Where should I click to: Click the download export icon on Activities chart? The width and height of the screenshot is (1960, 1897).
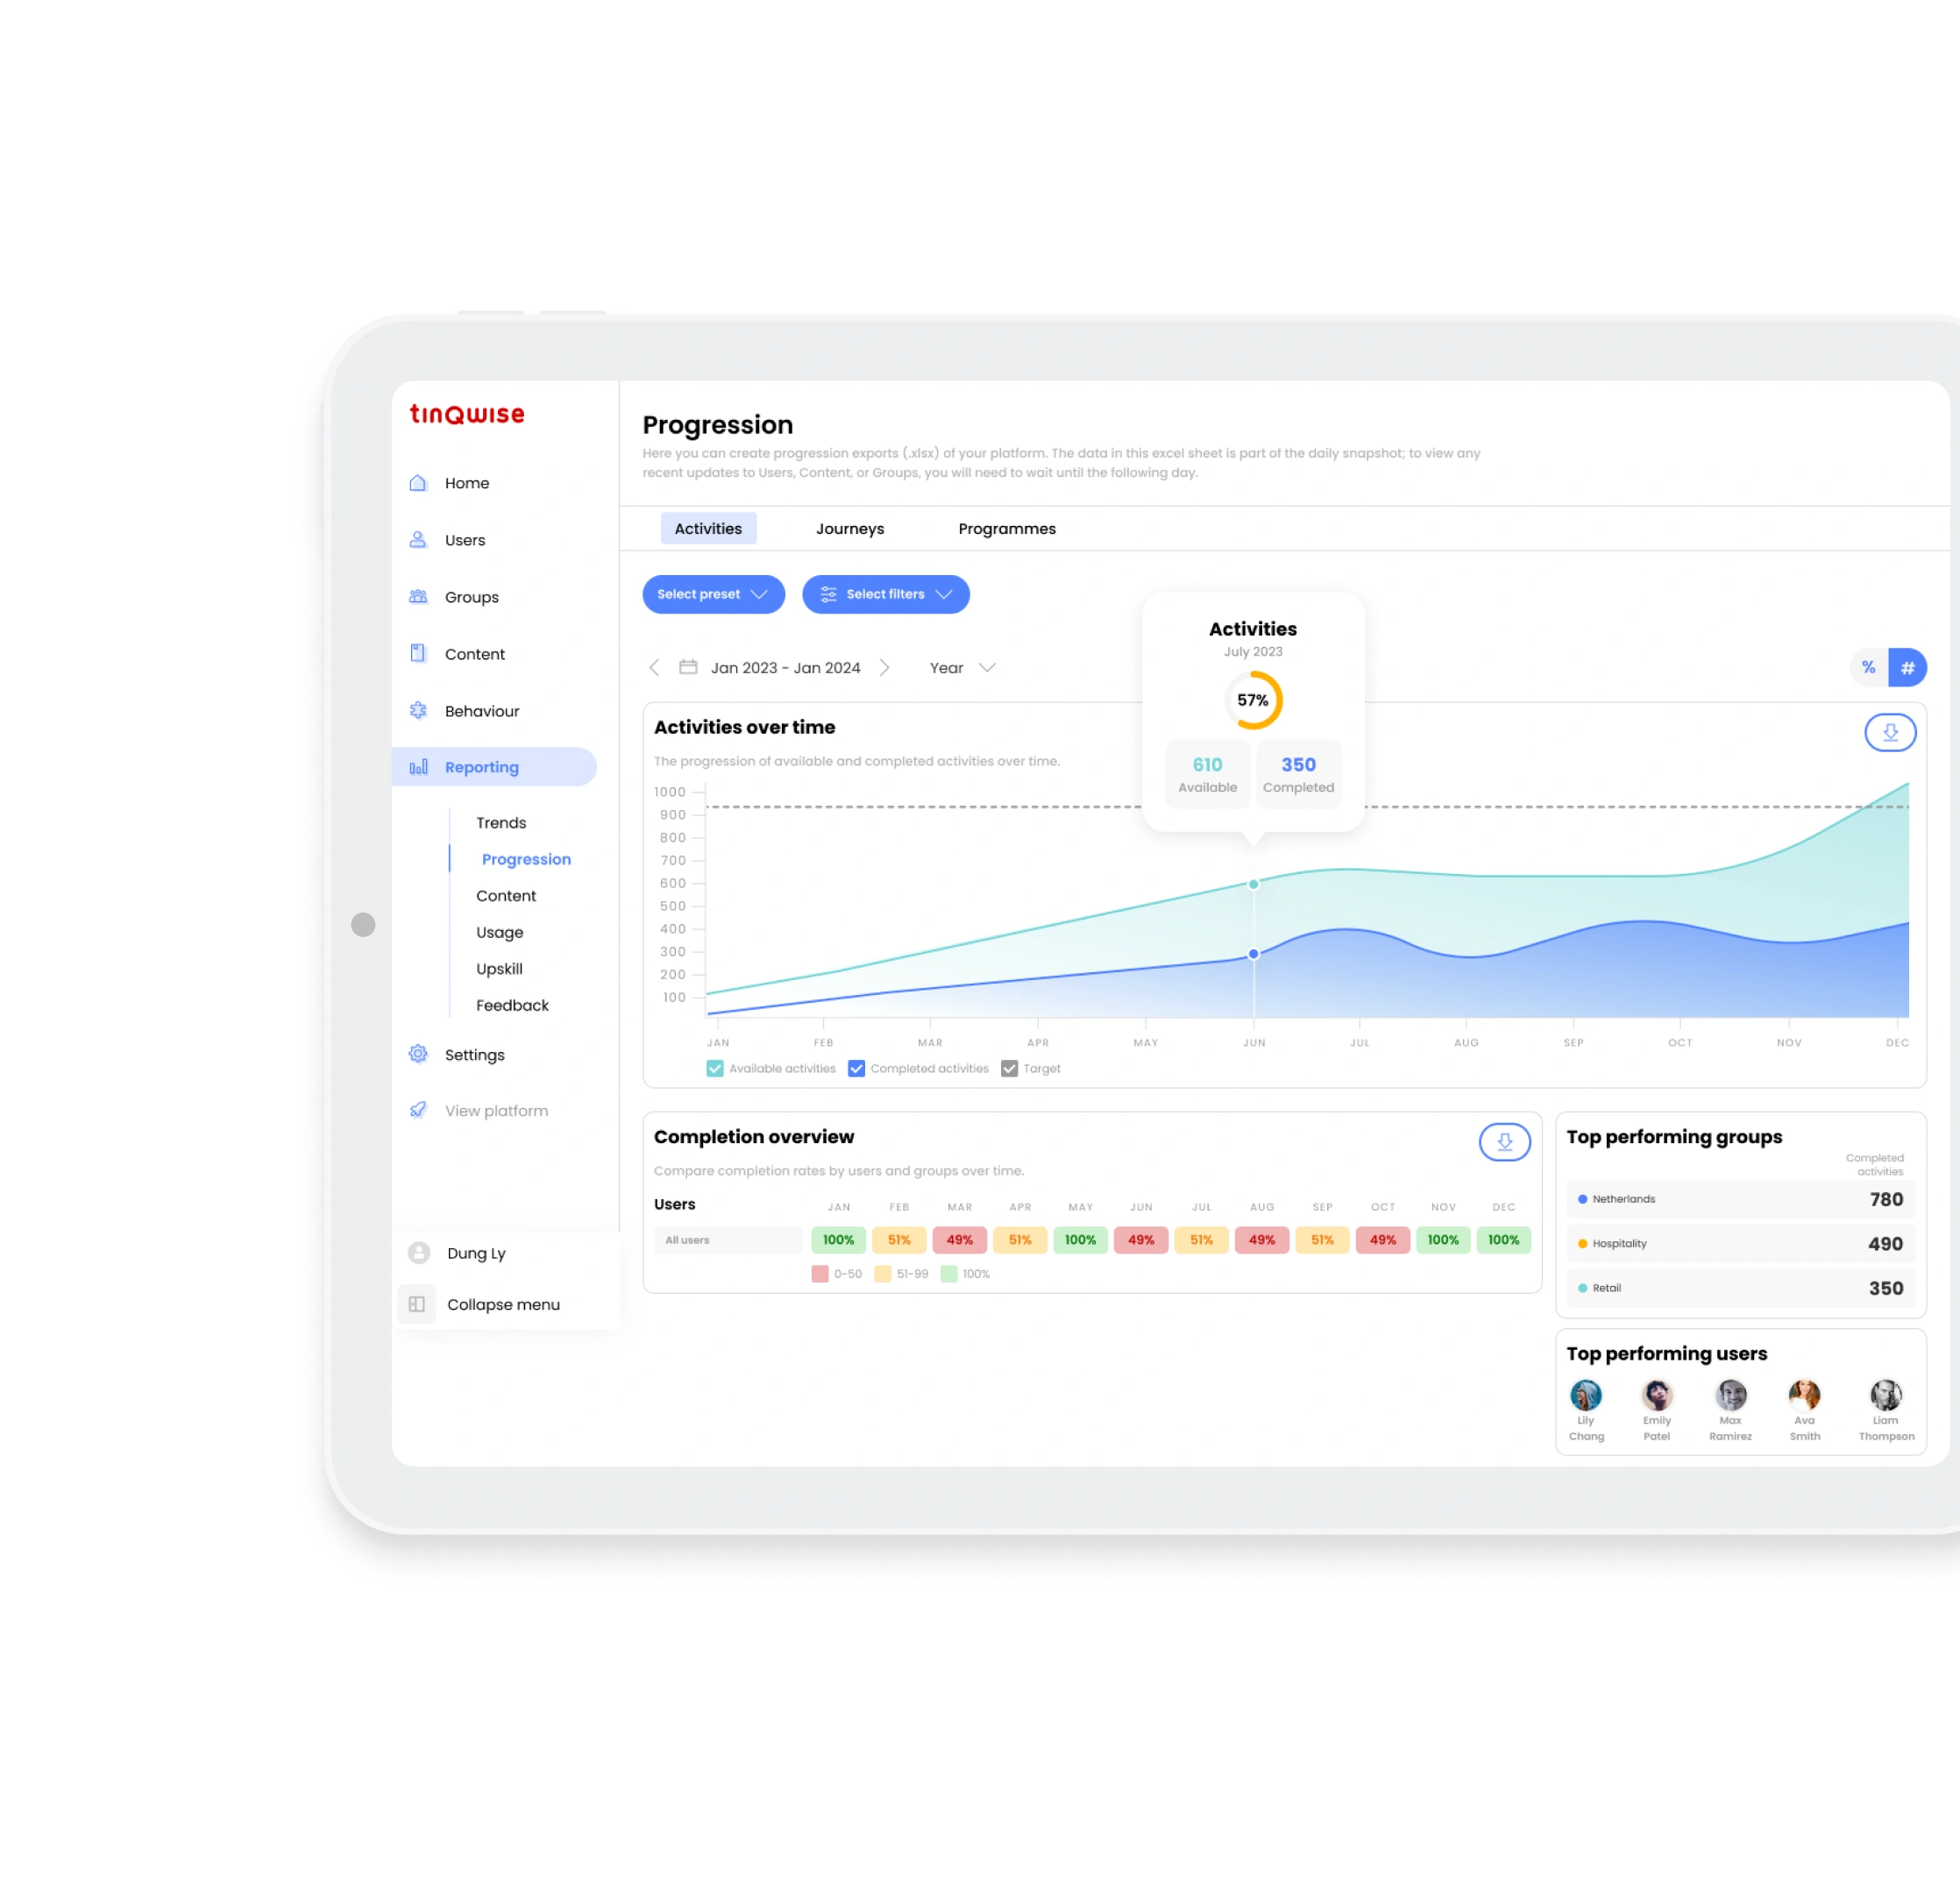coord(1890,731)
